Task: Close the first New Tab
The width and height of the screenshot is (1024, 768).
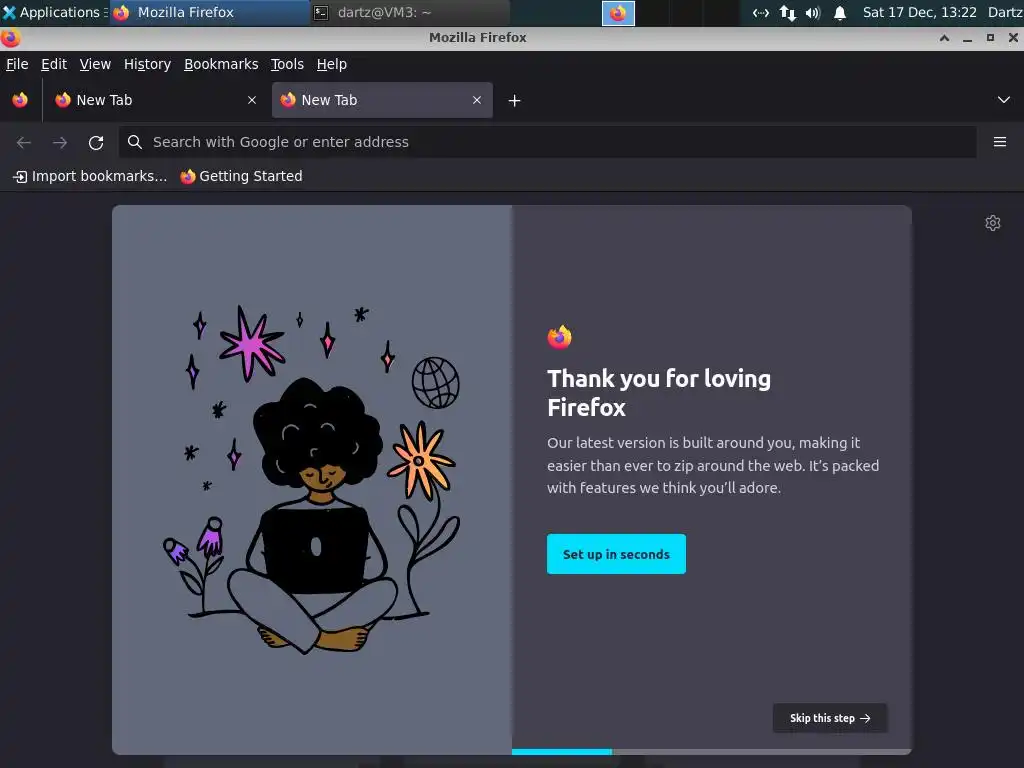Action: 252,100
